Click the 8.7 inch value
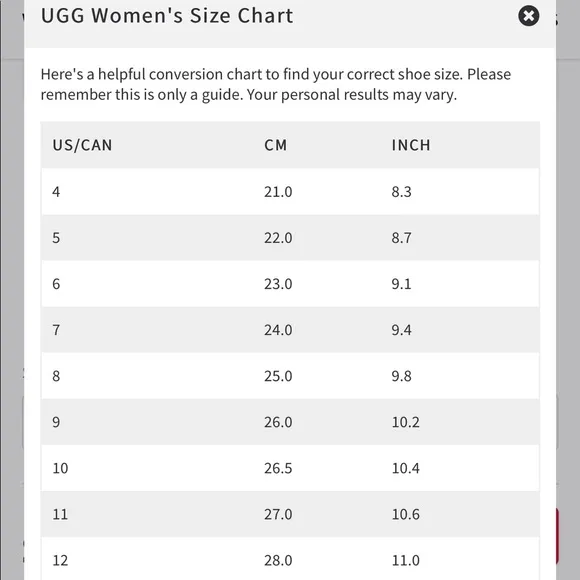This screenshot has width=580, height=580. (402, 237)
